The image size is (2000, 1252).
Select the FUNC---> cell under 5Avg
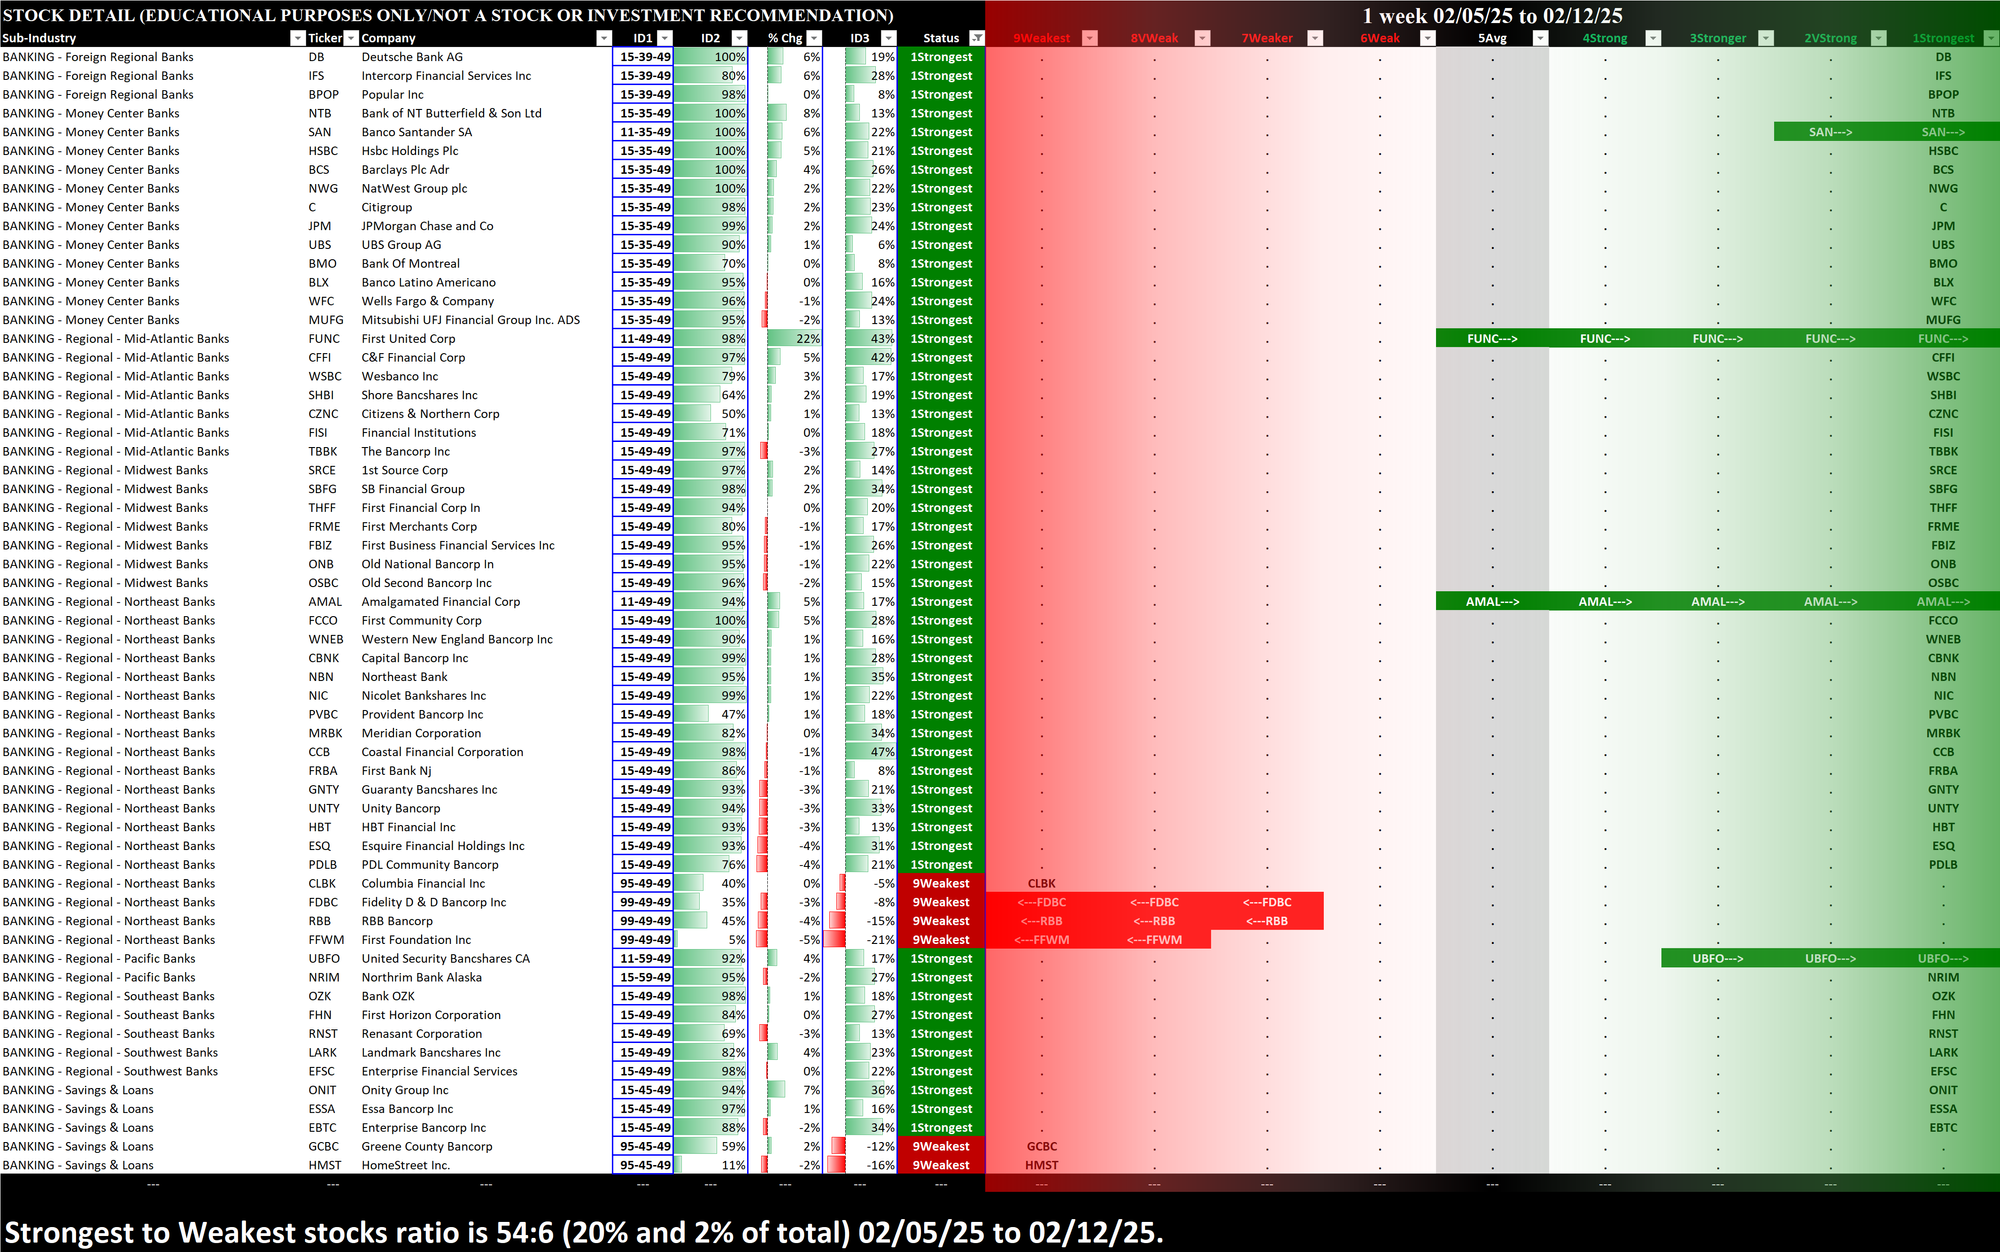1492,339
